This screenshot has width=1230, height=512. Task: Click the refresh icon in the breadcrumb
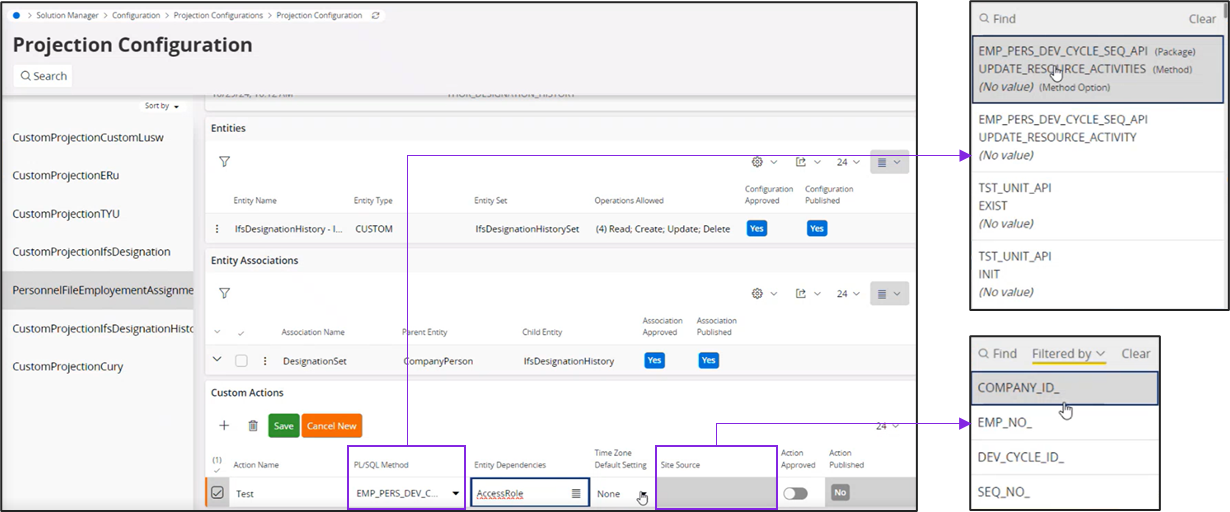375,16
